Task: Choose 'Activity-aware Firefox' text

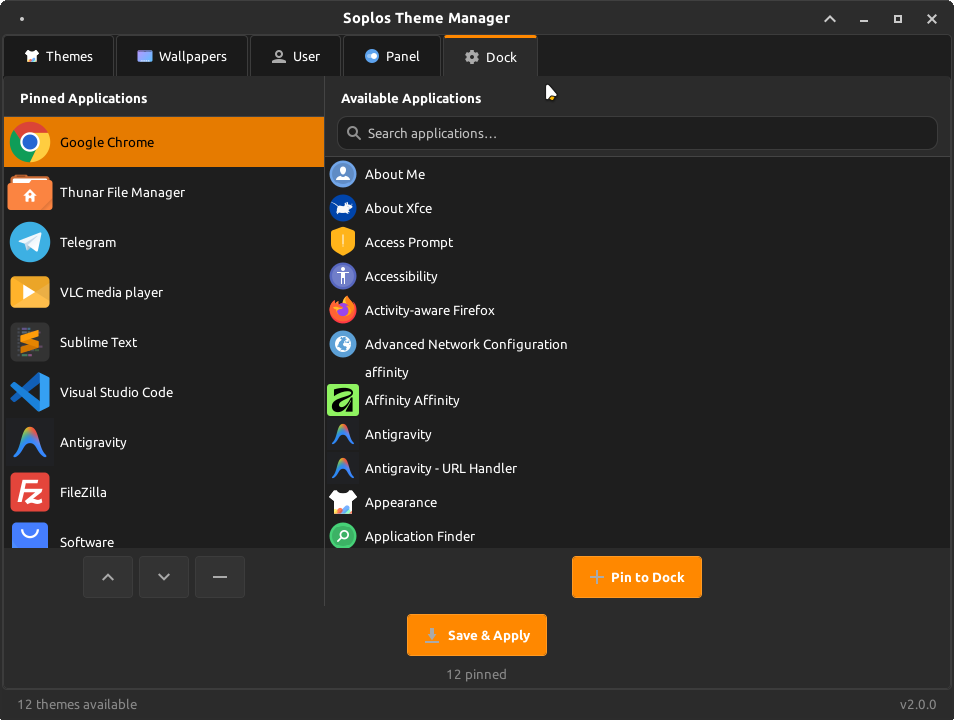Action: point(430,310)
